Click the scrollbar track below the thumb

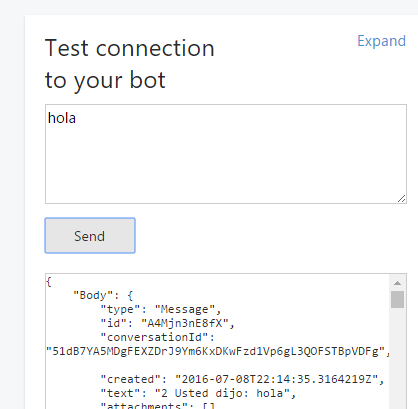pos(397,358)
